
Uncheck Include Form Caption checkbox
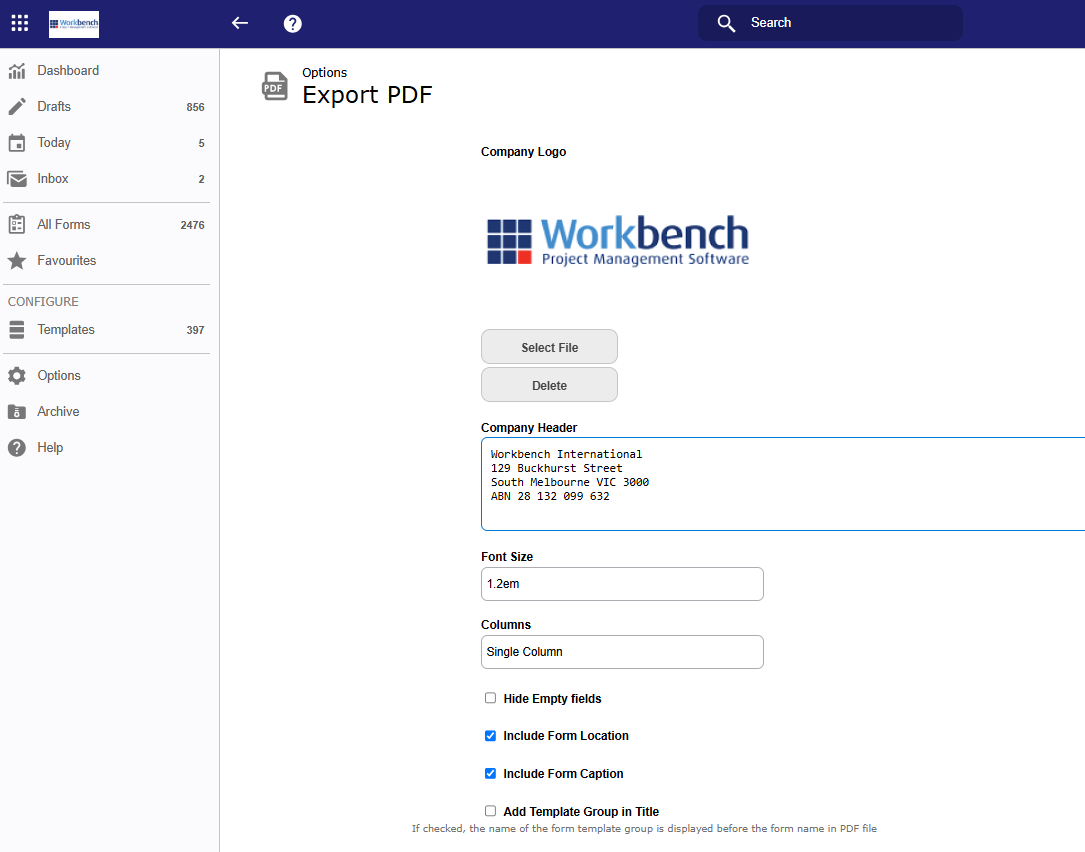(x=491, y=773)
